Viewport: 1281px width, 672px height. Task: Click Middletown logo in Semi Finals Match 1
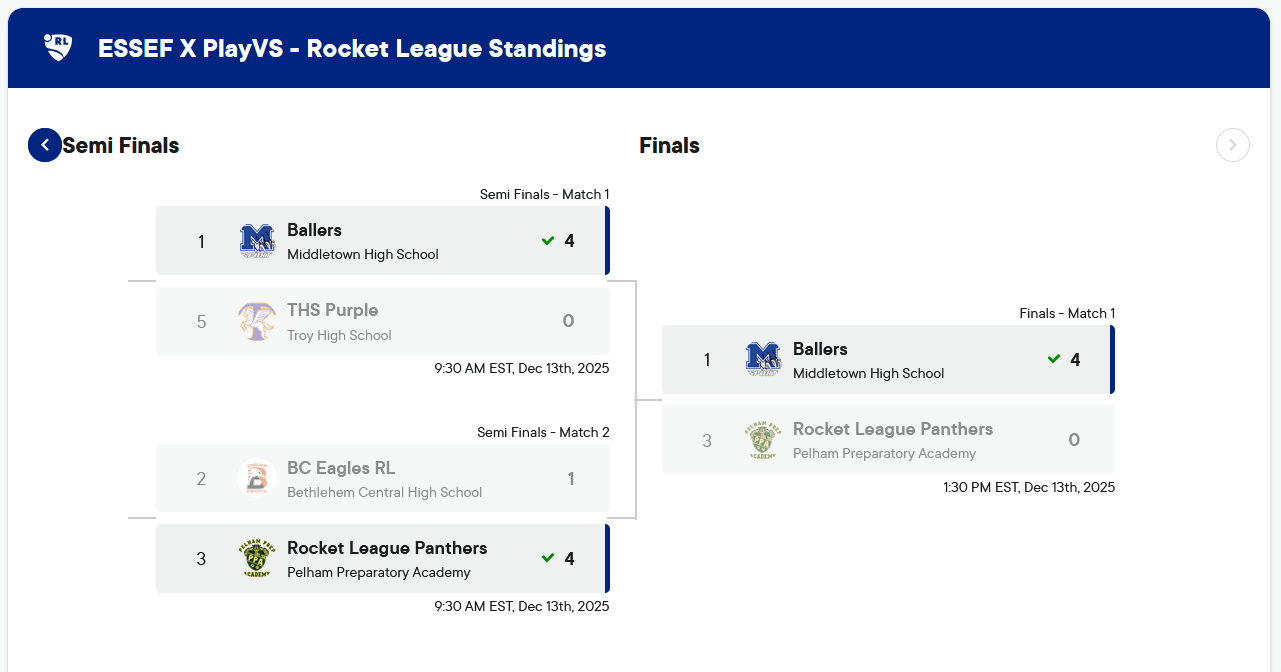(x=257, y=241)
